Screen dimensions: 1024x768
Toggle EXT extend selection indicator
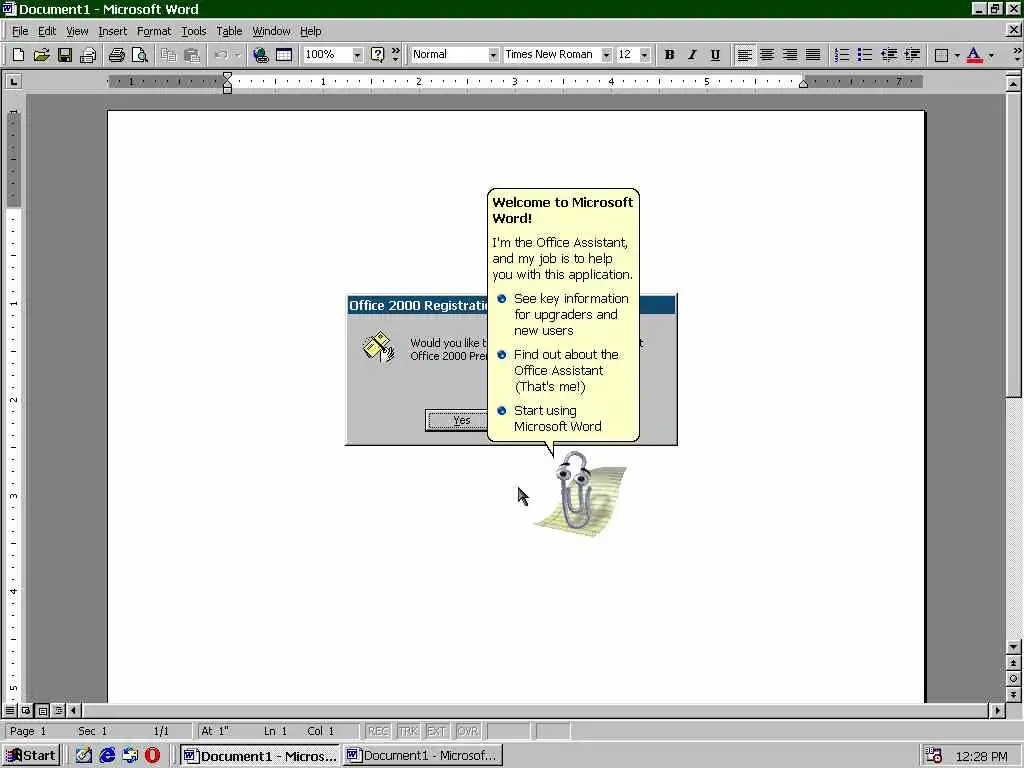(x=437, y=731)
